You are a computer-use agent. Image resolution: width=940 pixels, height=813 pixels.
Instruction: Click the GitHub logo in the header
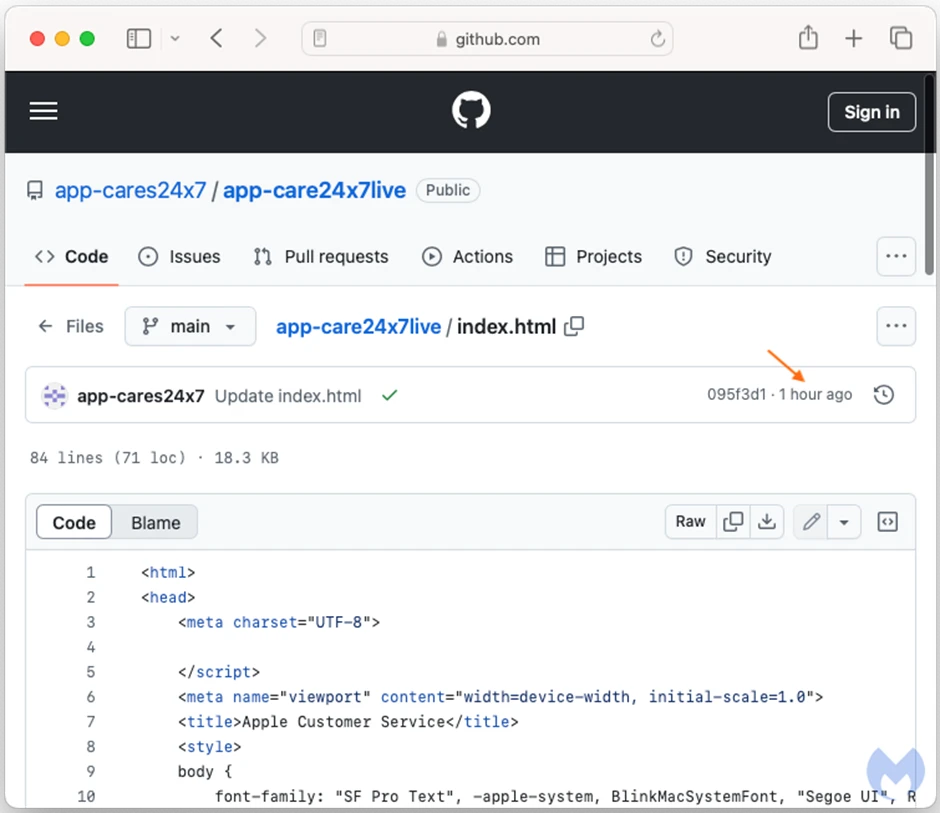click(470, 110)
